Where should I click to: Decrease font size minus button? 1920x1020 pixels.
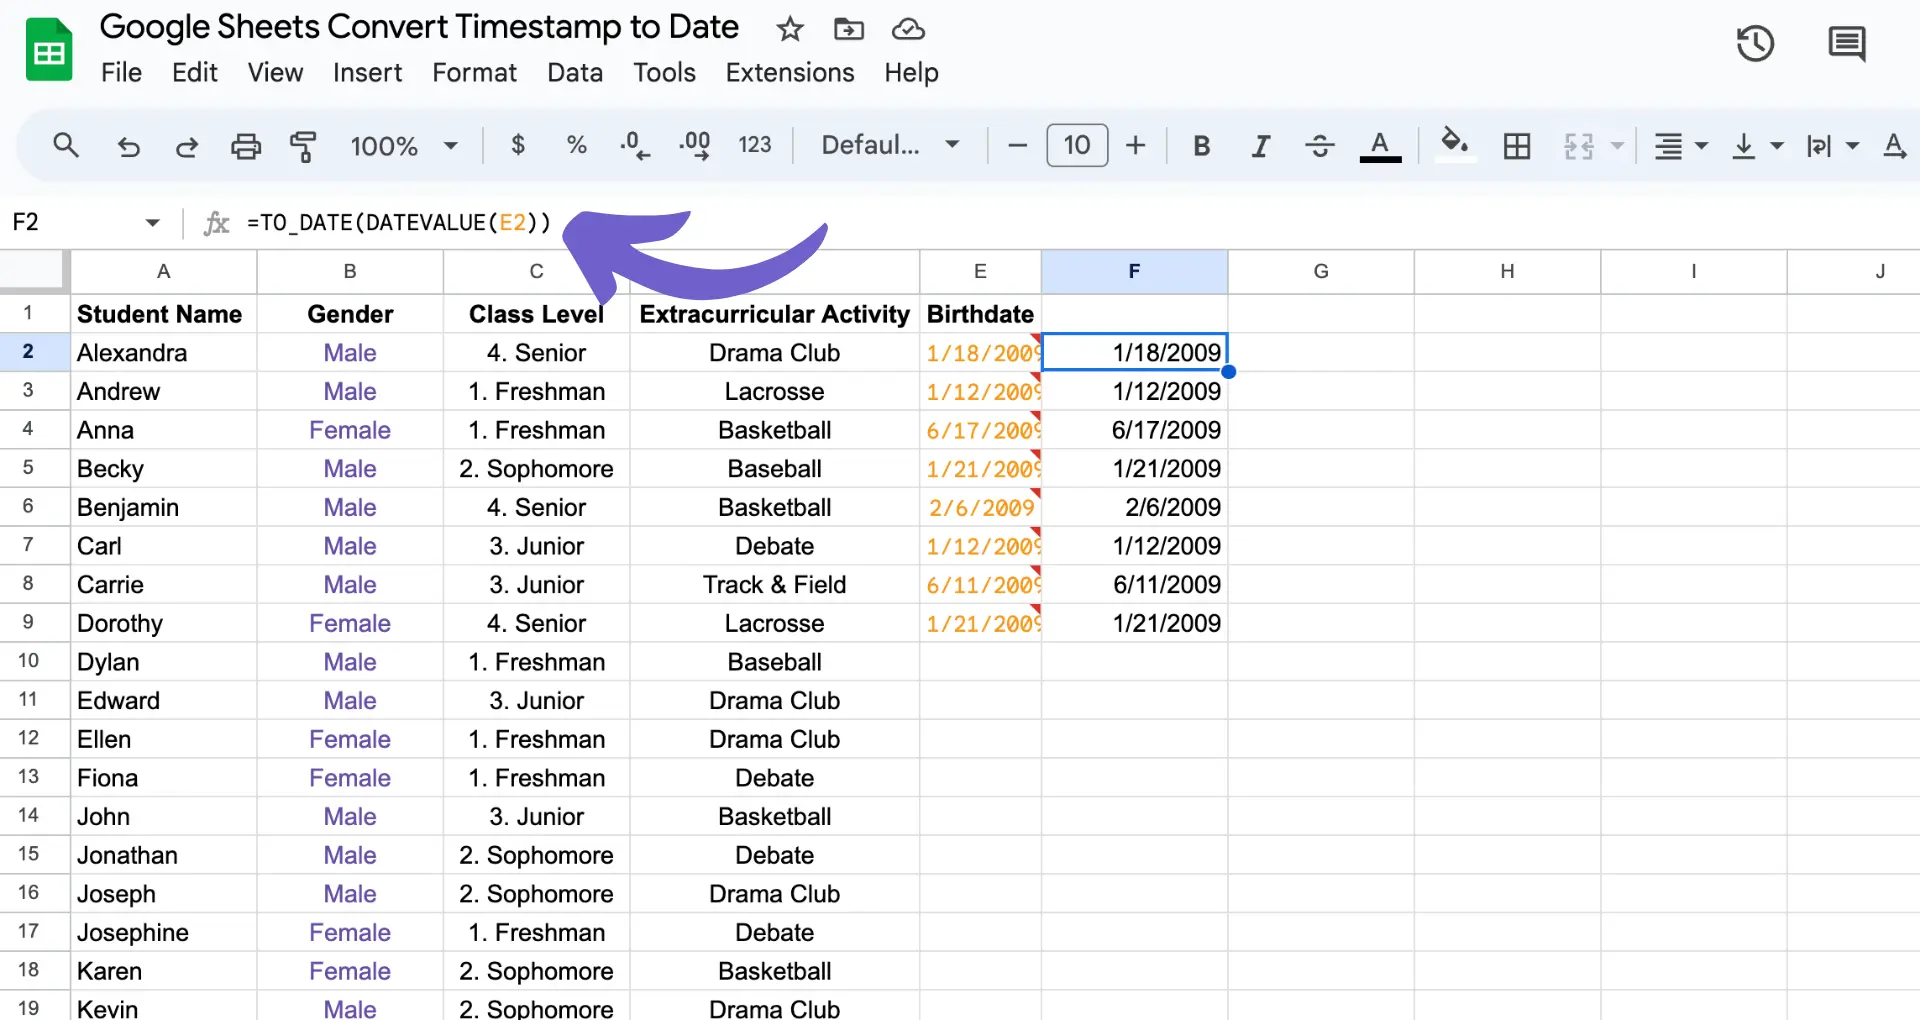1018,146
